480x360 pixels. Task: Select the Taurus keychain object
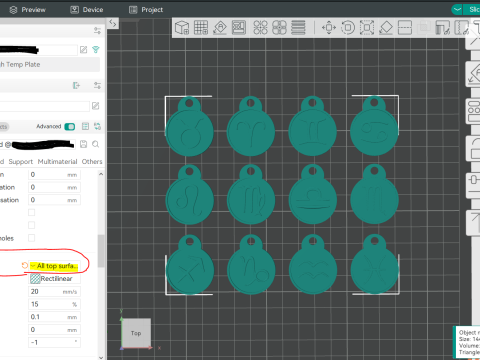(x=190, y=127)
